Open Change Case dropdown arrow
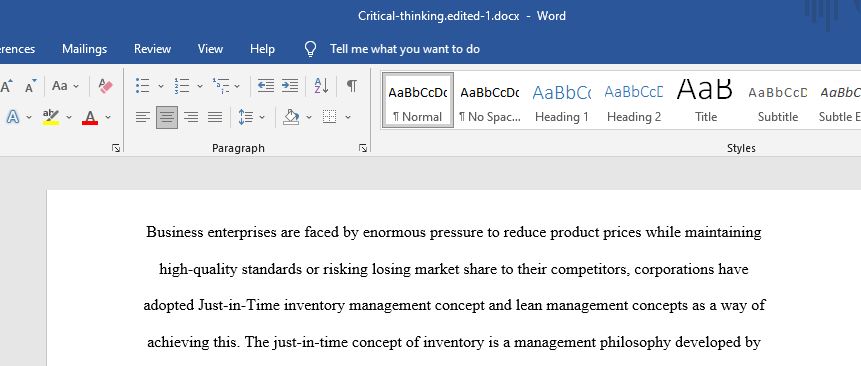Viewport: 861px width, 366px height. point(76,86)
